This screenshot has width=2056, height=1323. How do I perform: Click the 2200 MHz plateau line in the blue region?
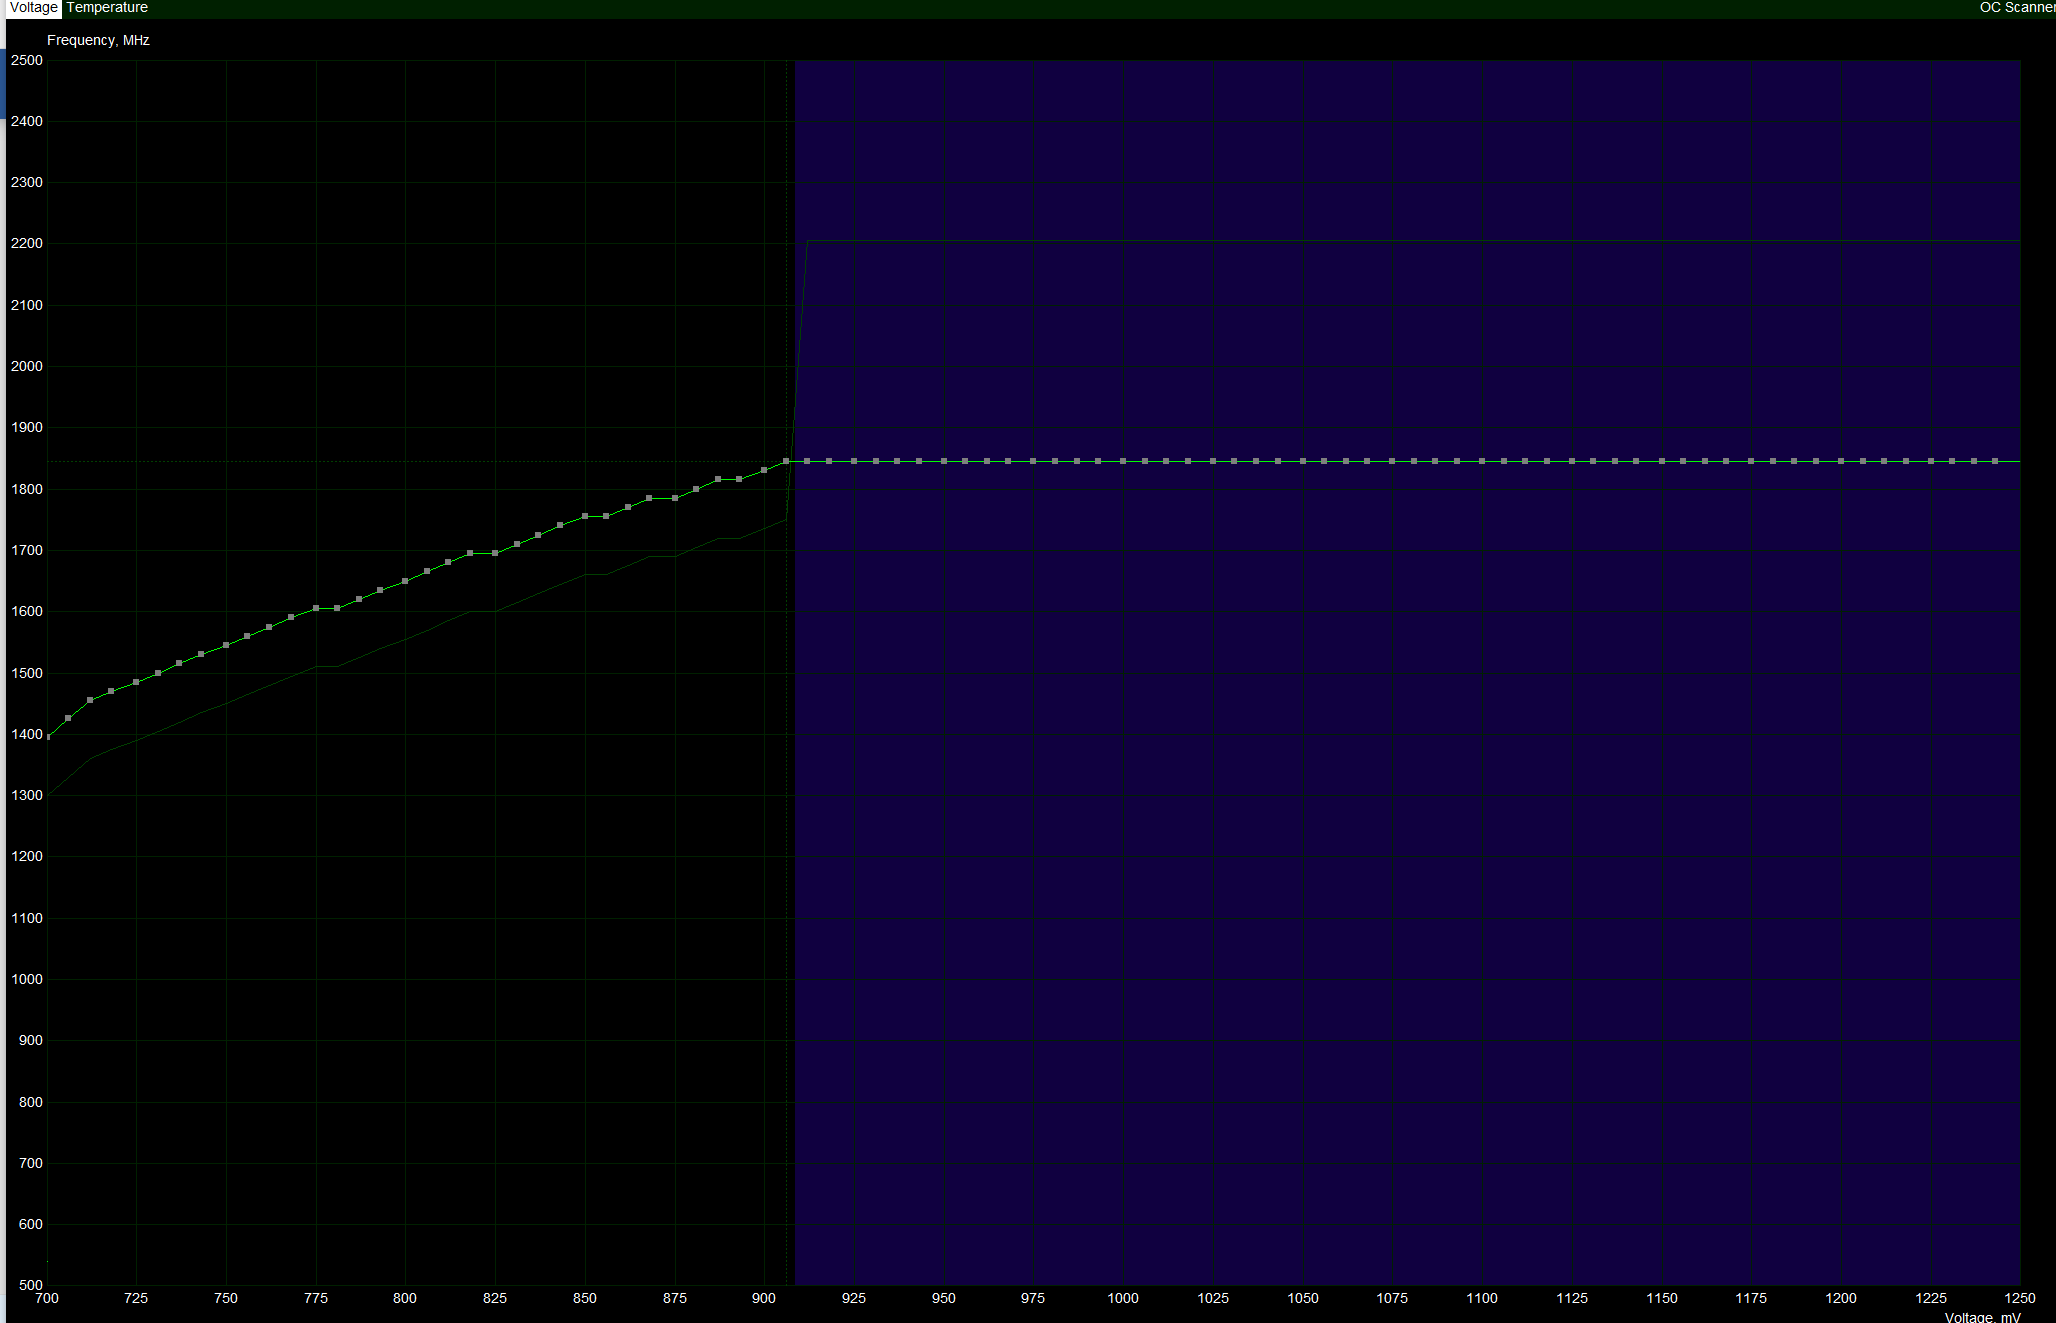1400,241
